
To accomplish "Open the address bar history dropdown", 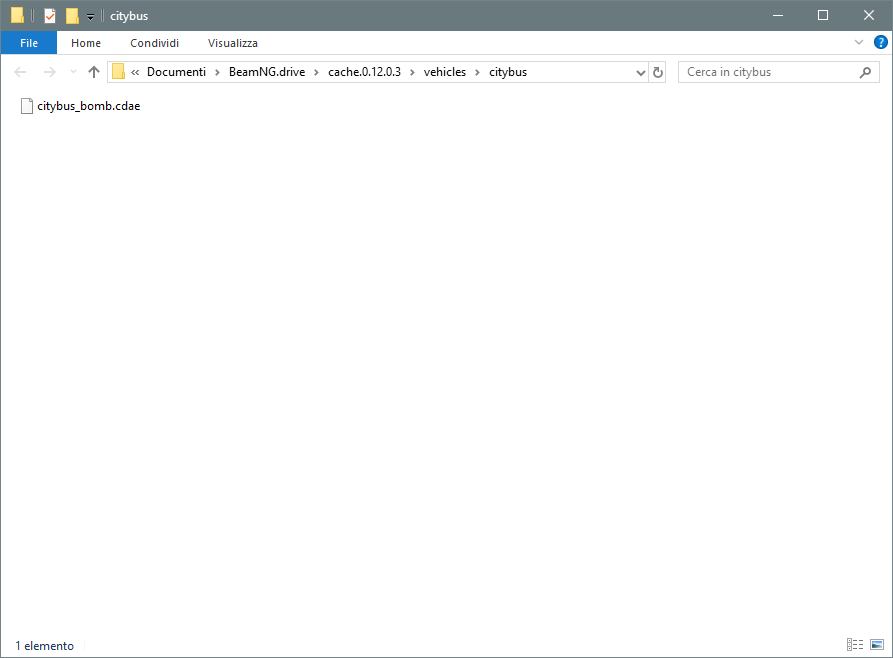I will point(641,72).
